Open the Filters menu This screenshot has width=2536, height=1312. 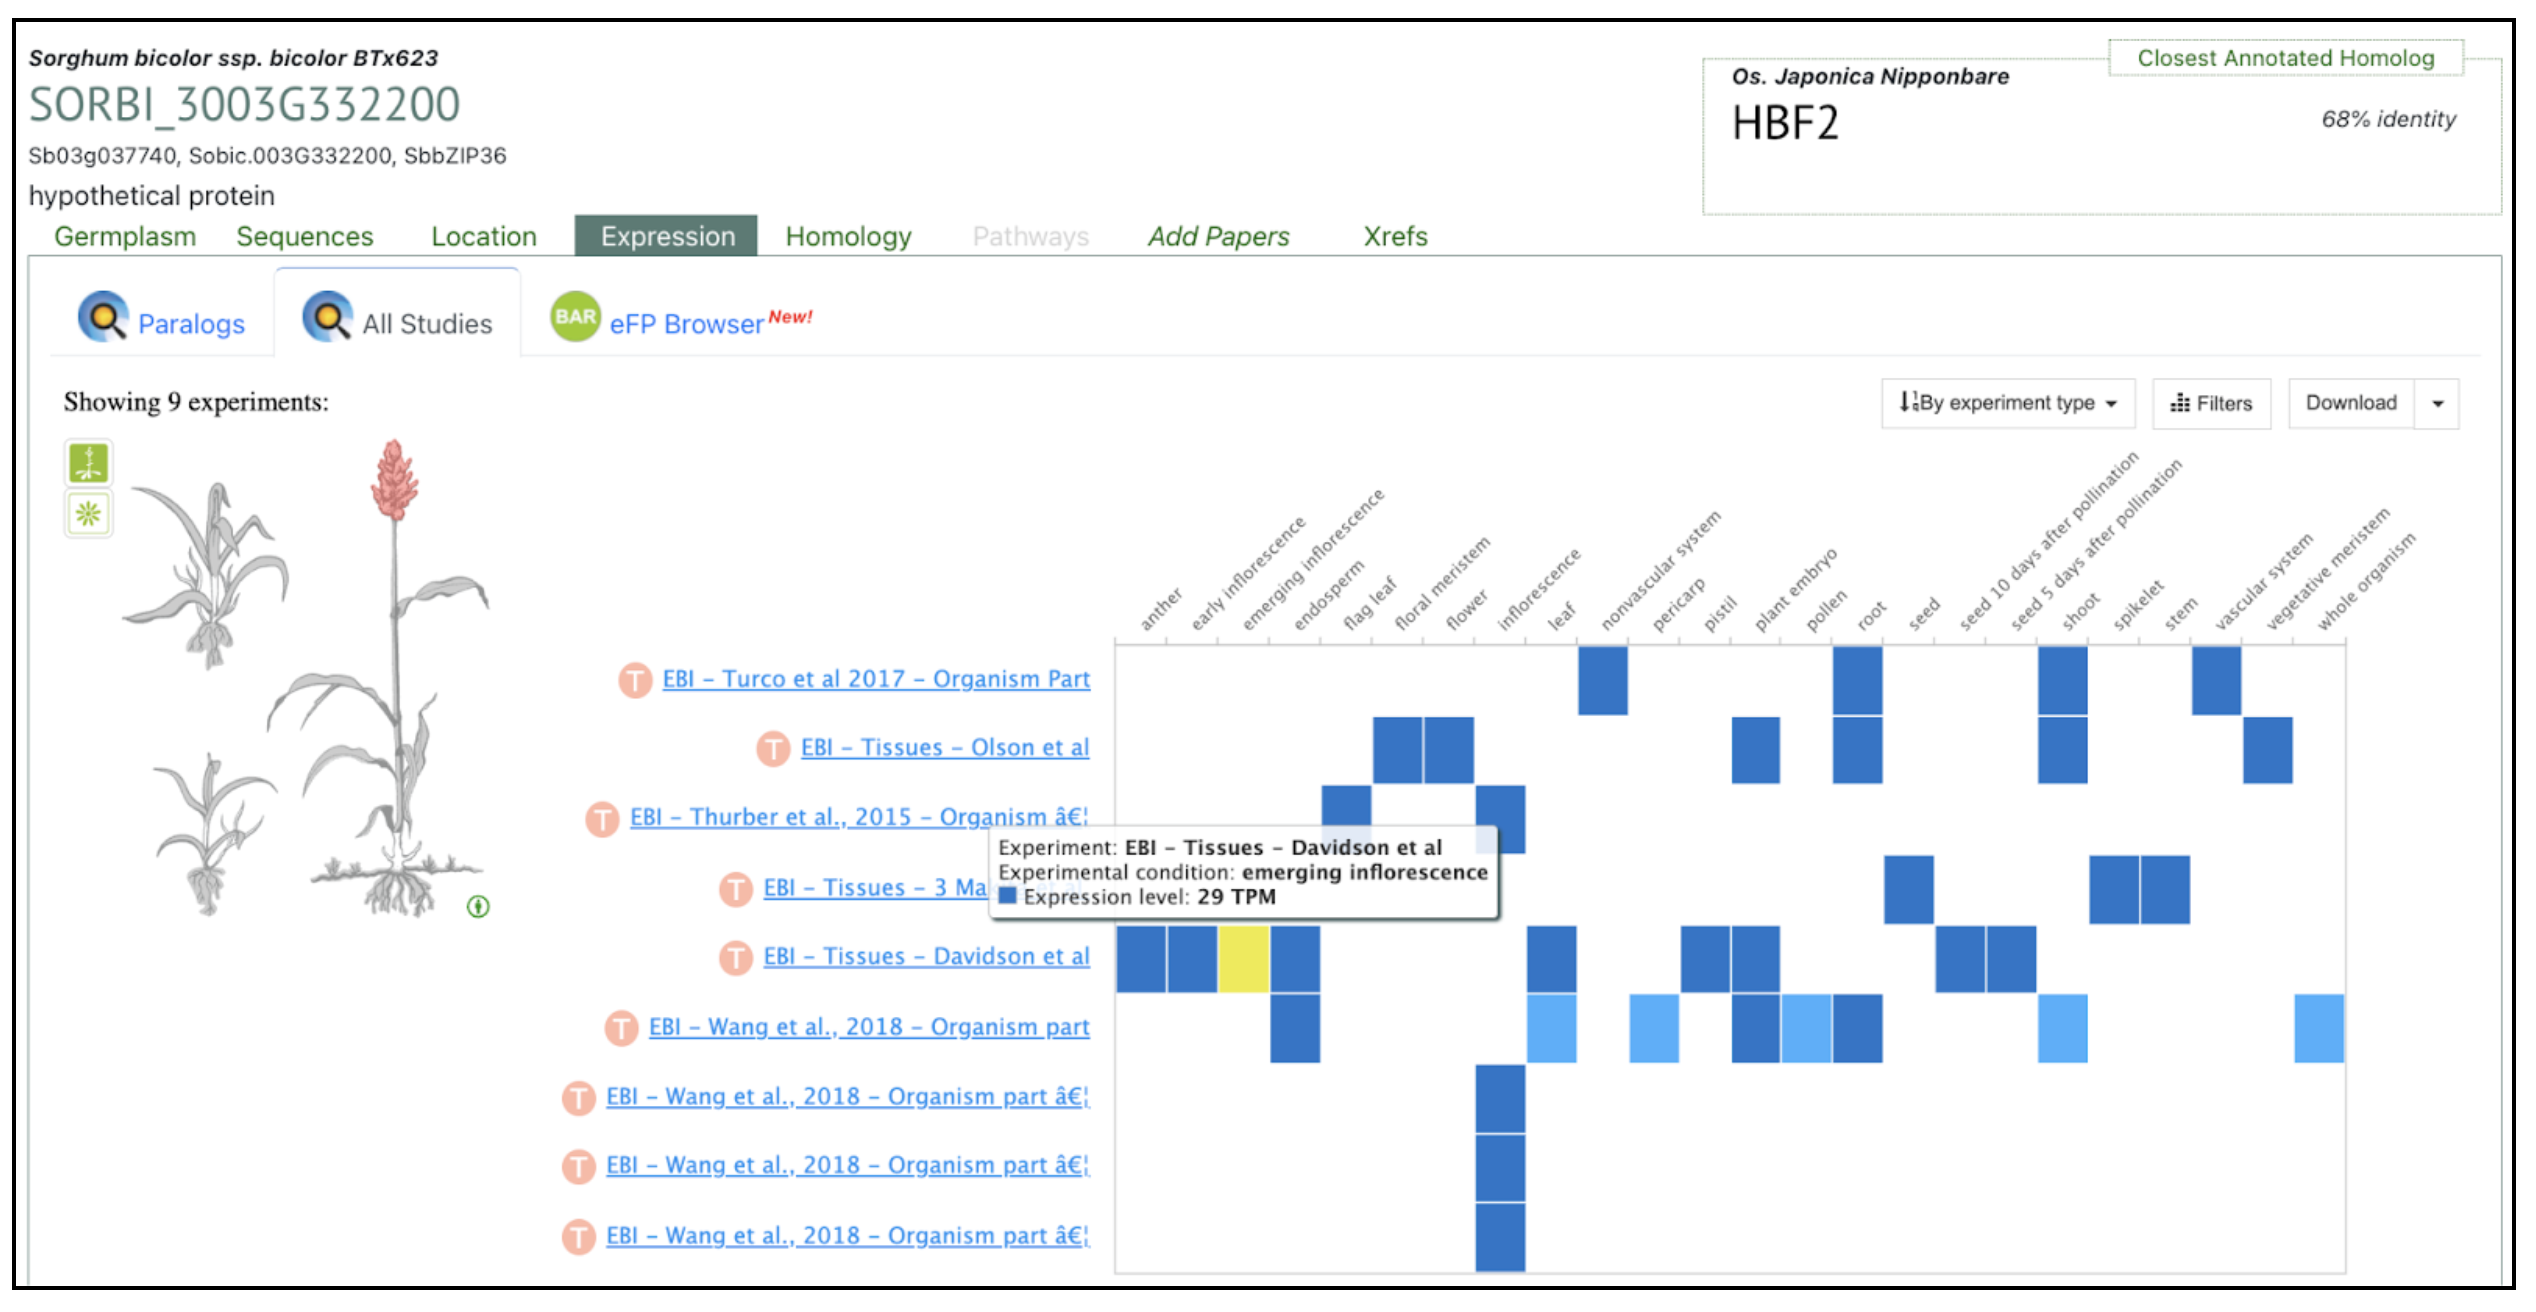(2211, 403)
